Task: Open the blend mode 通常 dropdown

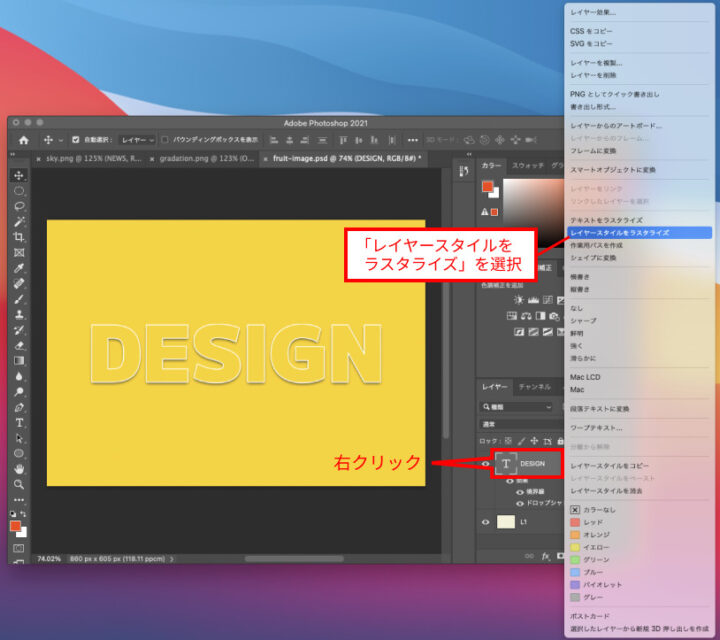Action: click(x=522, y=424)
